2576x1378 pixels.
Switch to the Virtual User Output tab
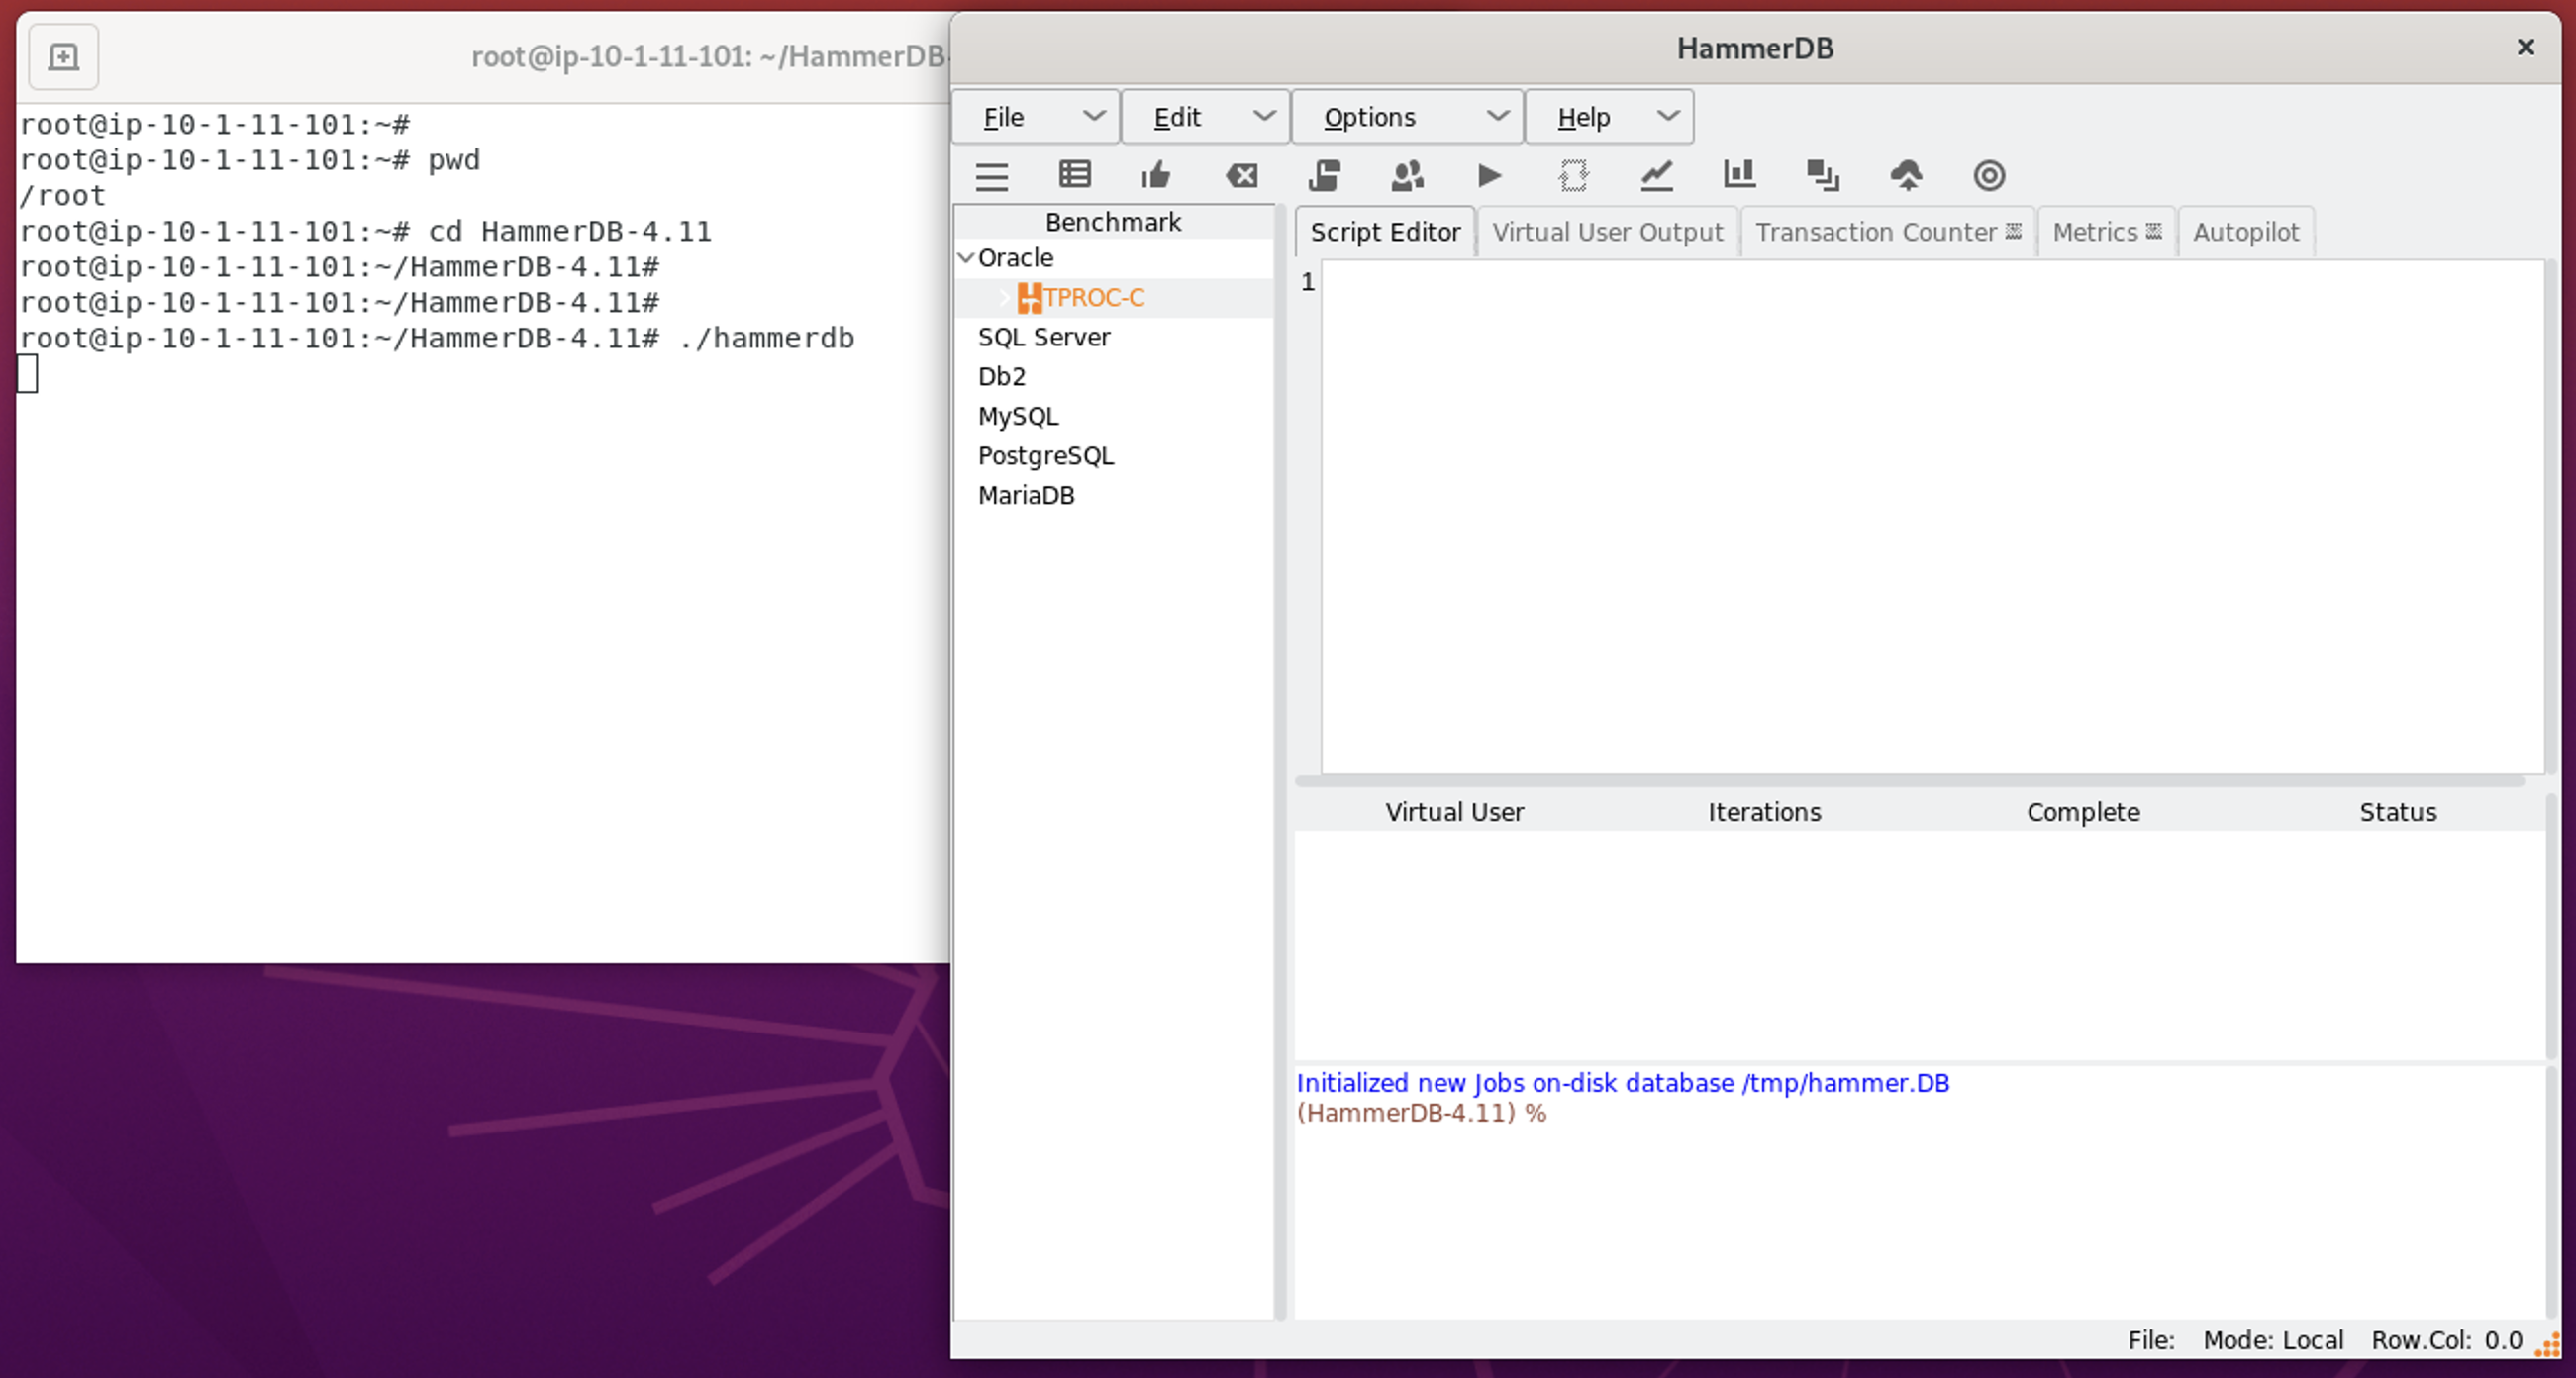coord(1607,232)
